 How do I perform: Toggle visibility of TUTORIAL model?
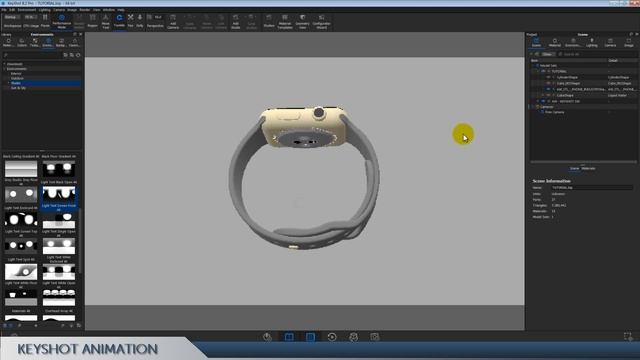[543, 71]
